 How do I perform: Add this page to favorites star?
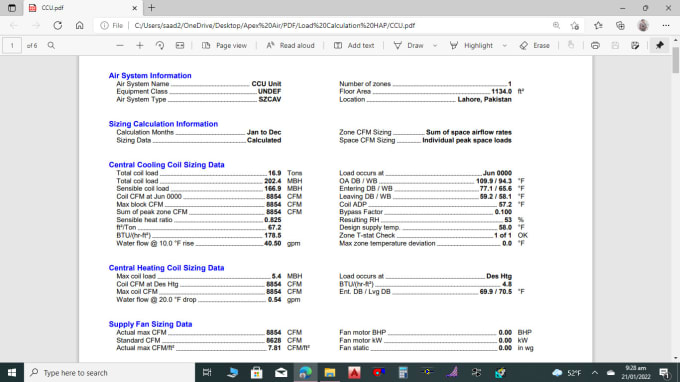(575, 26)
